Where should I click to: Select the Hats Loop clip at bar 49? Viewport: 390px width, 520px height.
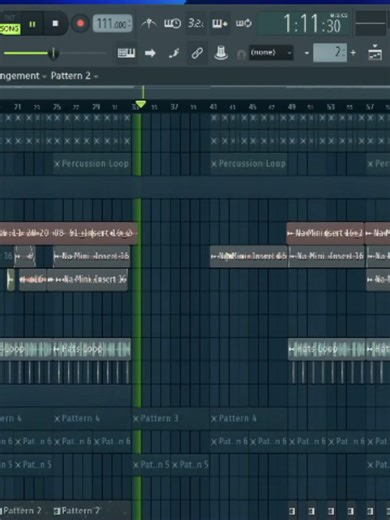click(x=327, y=349)
